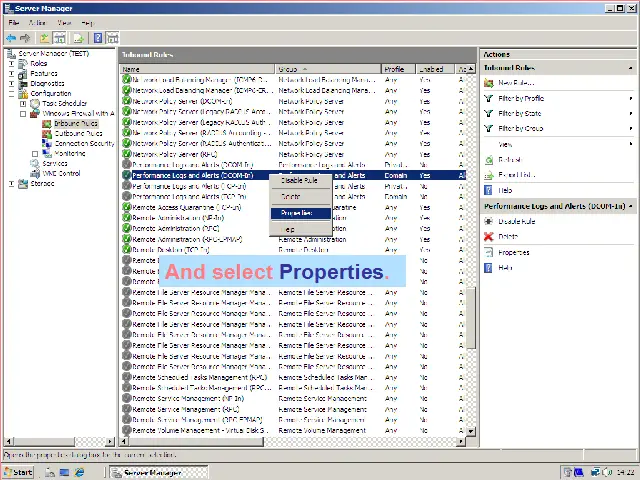Image resolution: width=640 pixels, height=480 pixels.
Task: Click the Help icon in Inbound Rules actions
Action: [488, 191]
